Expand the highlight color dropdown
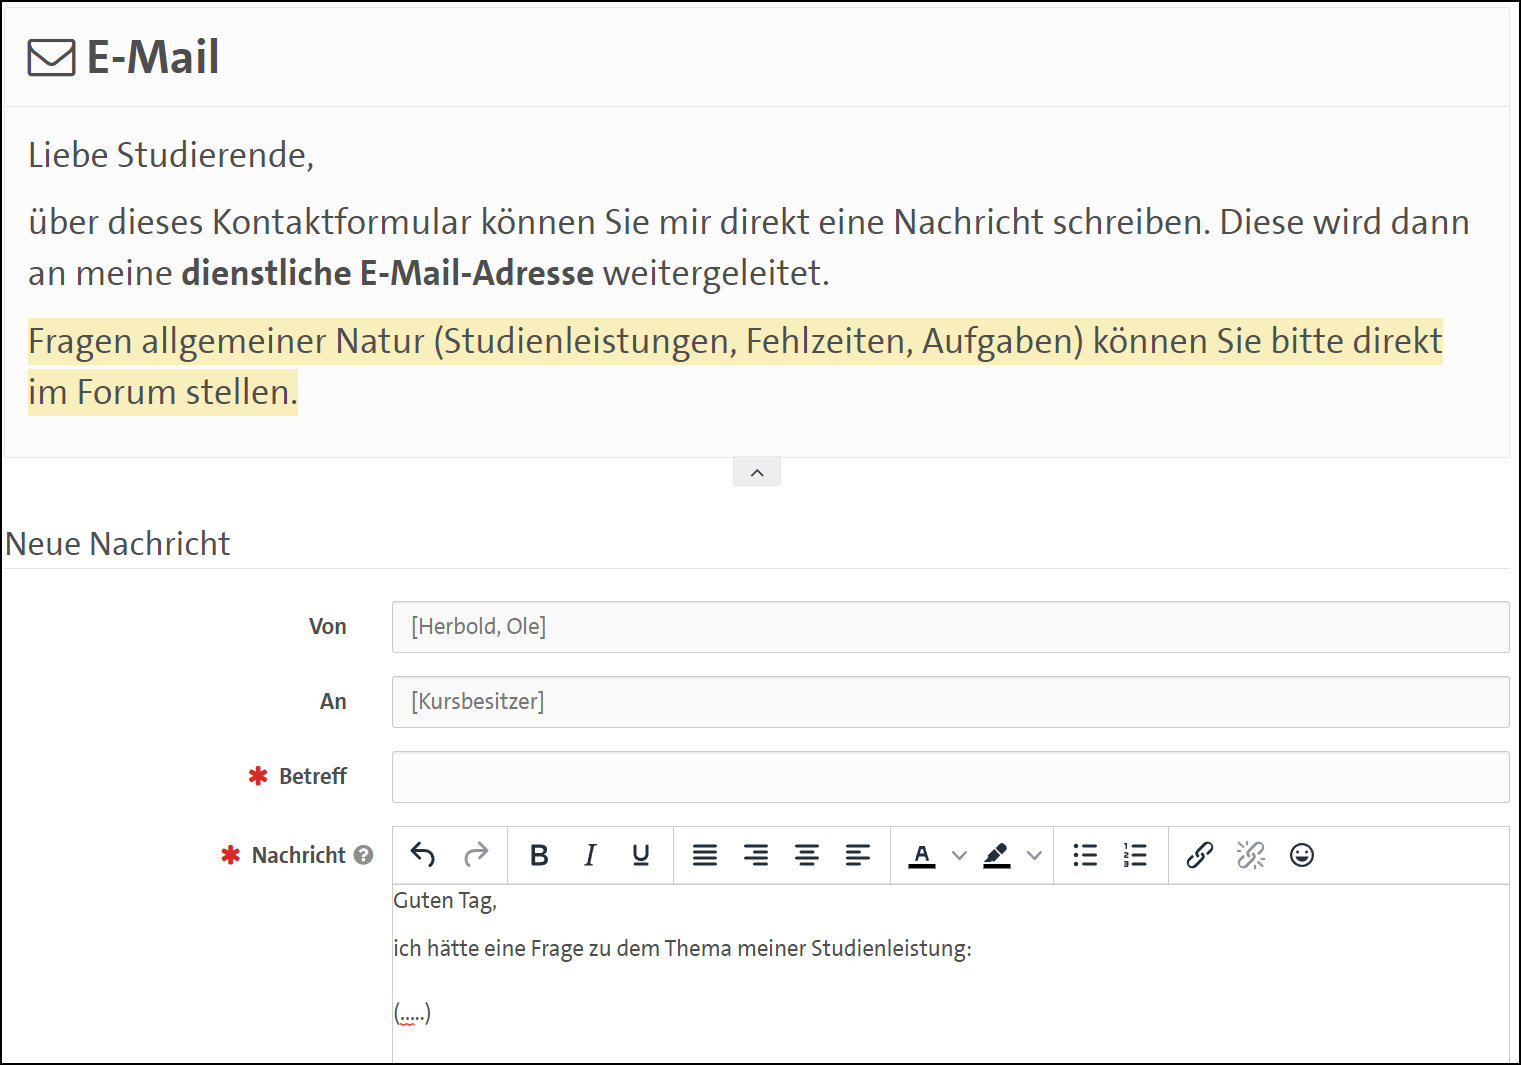Image resolution: width=1521 pixels, height=1065 pixels. (x=1034, y=855)
